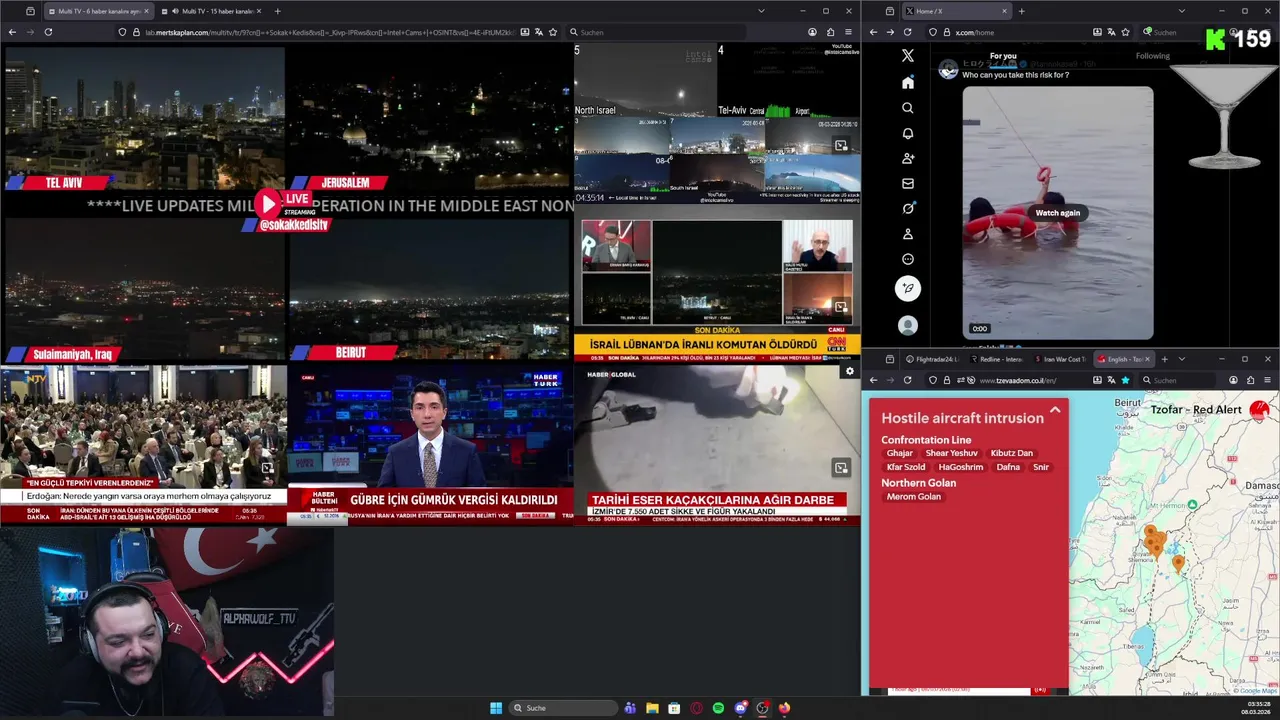Click translate icon in x.com address bar
The width and height of the screenshot is (1280, 720).
coord(1109,32)
